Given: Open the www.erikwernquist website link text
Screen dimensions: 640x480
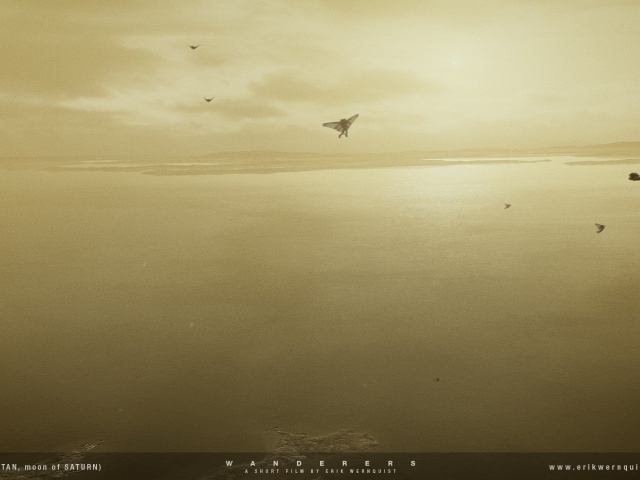Looking at the screenshot, I should (593, 467).
